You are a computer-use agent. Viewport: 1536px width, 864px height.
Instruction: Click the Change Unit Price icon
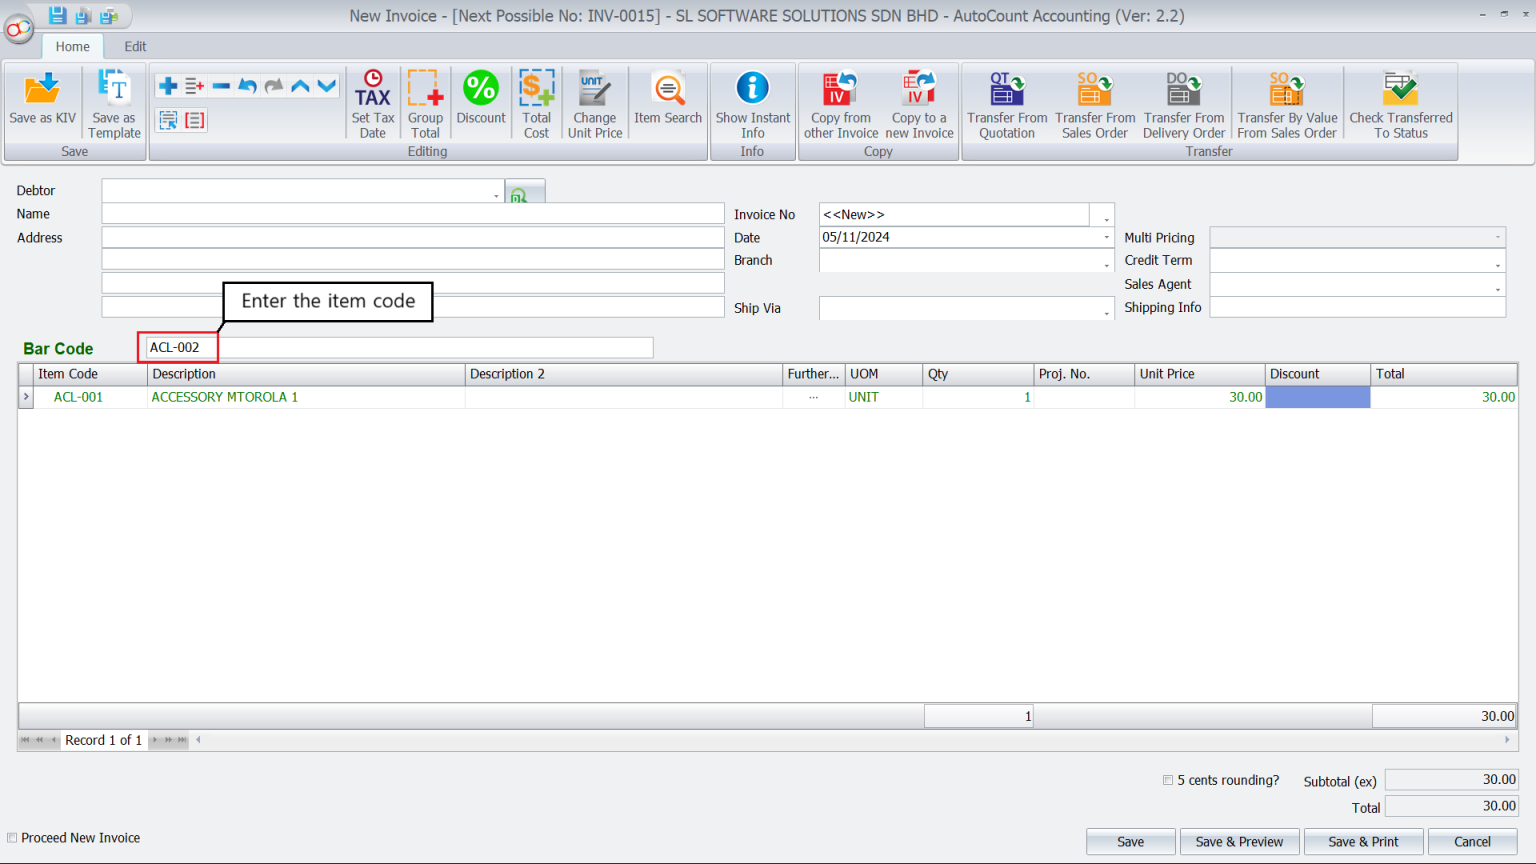595,100
